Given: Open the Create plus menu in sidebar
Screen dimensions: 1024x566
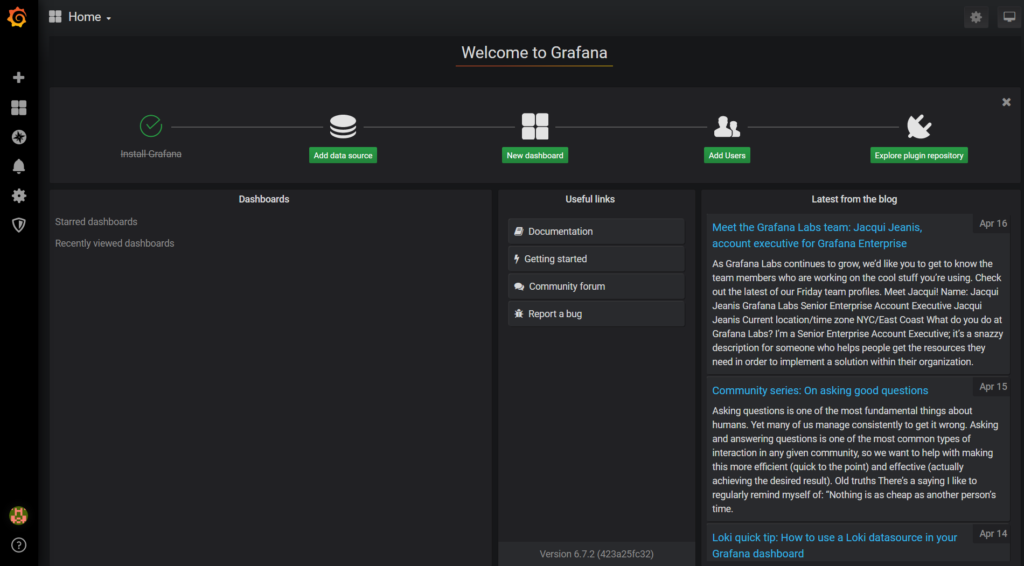Looking at the screenshot, I should pyautogui.click(x=18, y=78).
